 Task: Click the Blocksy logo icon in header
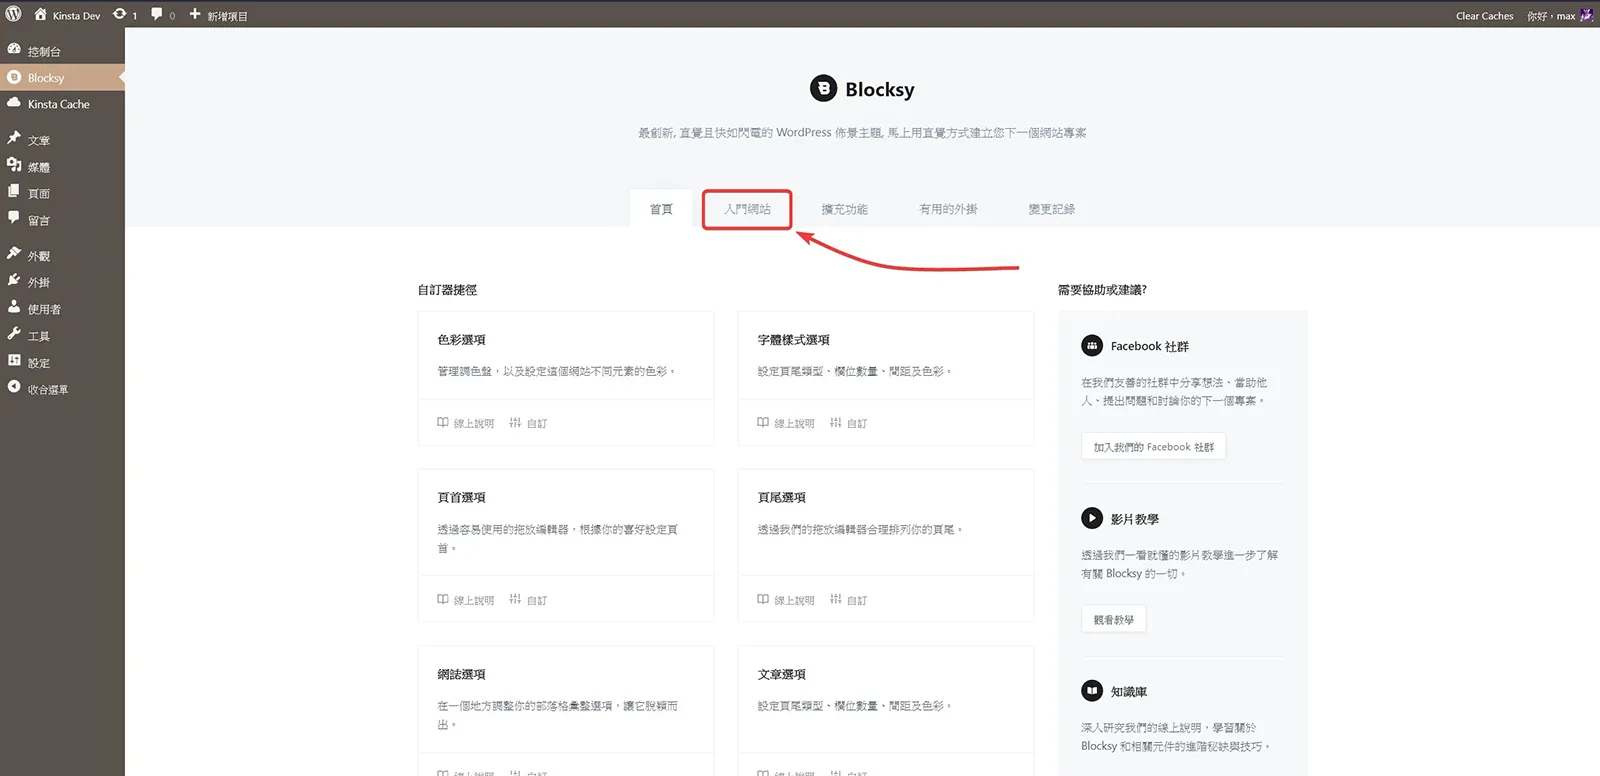[823, 89]
